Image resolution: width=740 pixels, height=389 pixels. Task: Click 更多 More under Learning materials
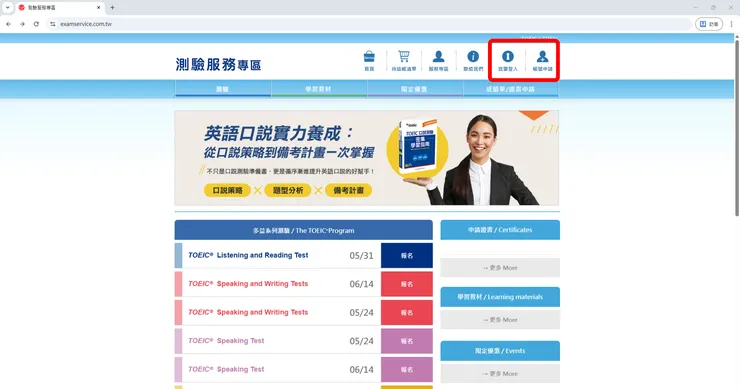click(500, 320)
